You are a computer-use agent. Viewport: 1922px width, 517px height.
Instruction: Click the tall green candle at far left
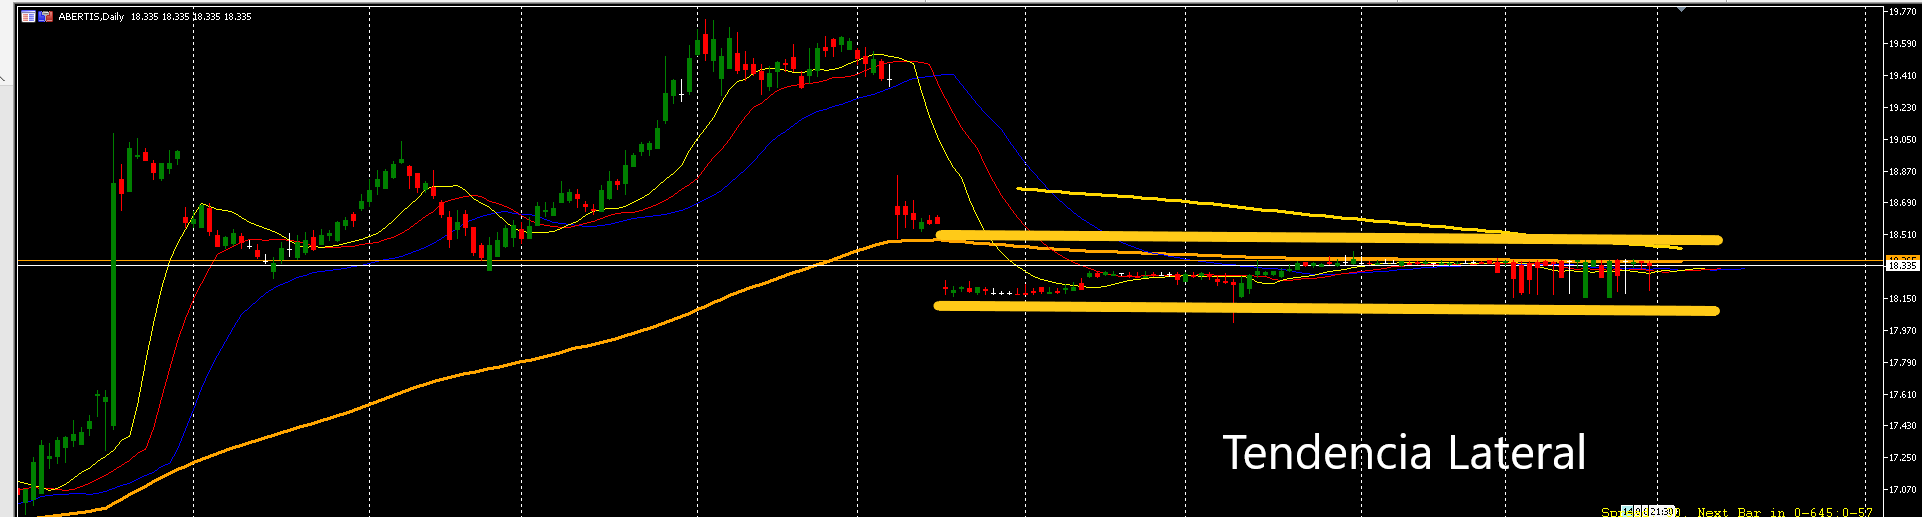point(113,300)
